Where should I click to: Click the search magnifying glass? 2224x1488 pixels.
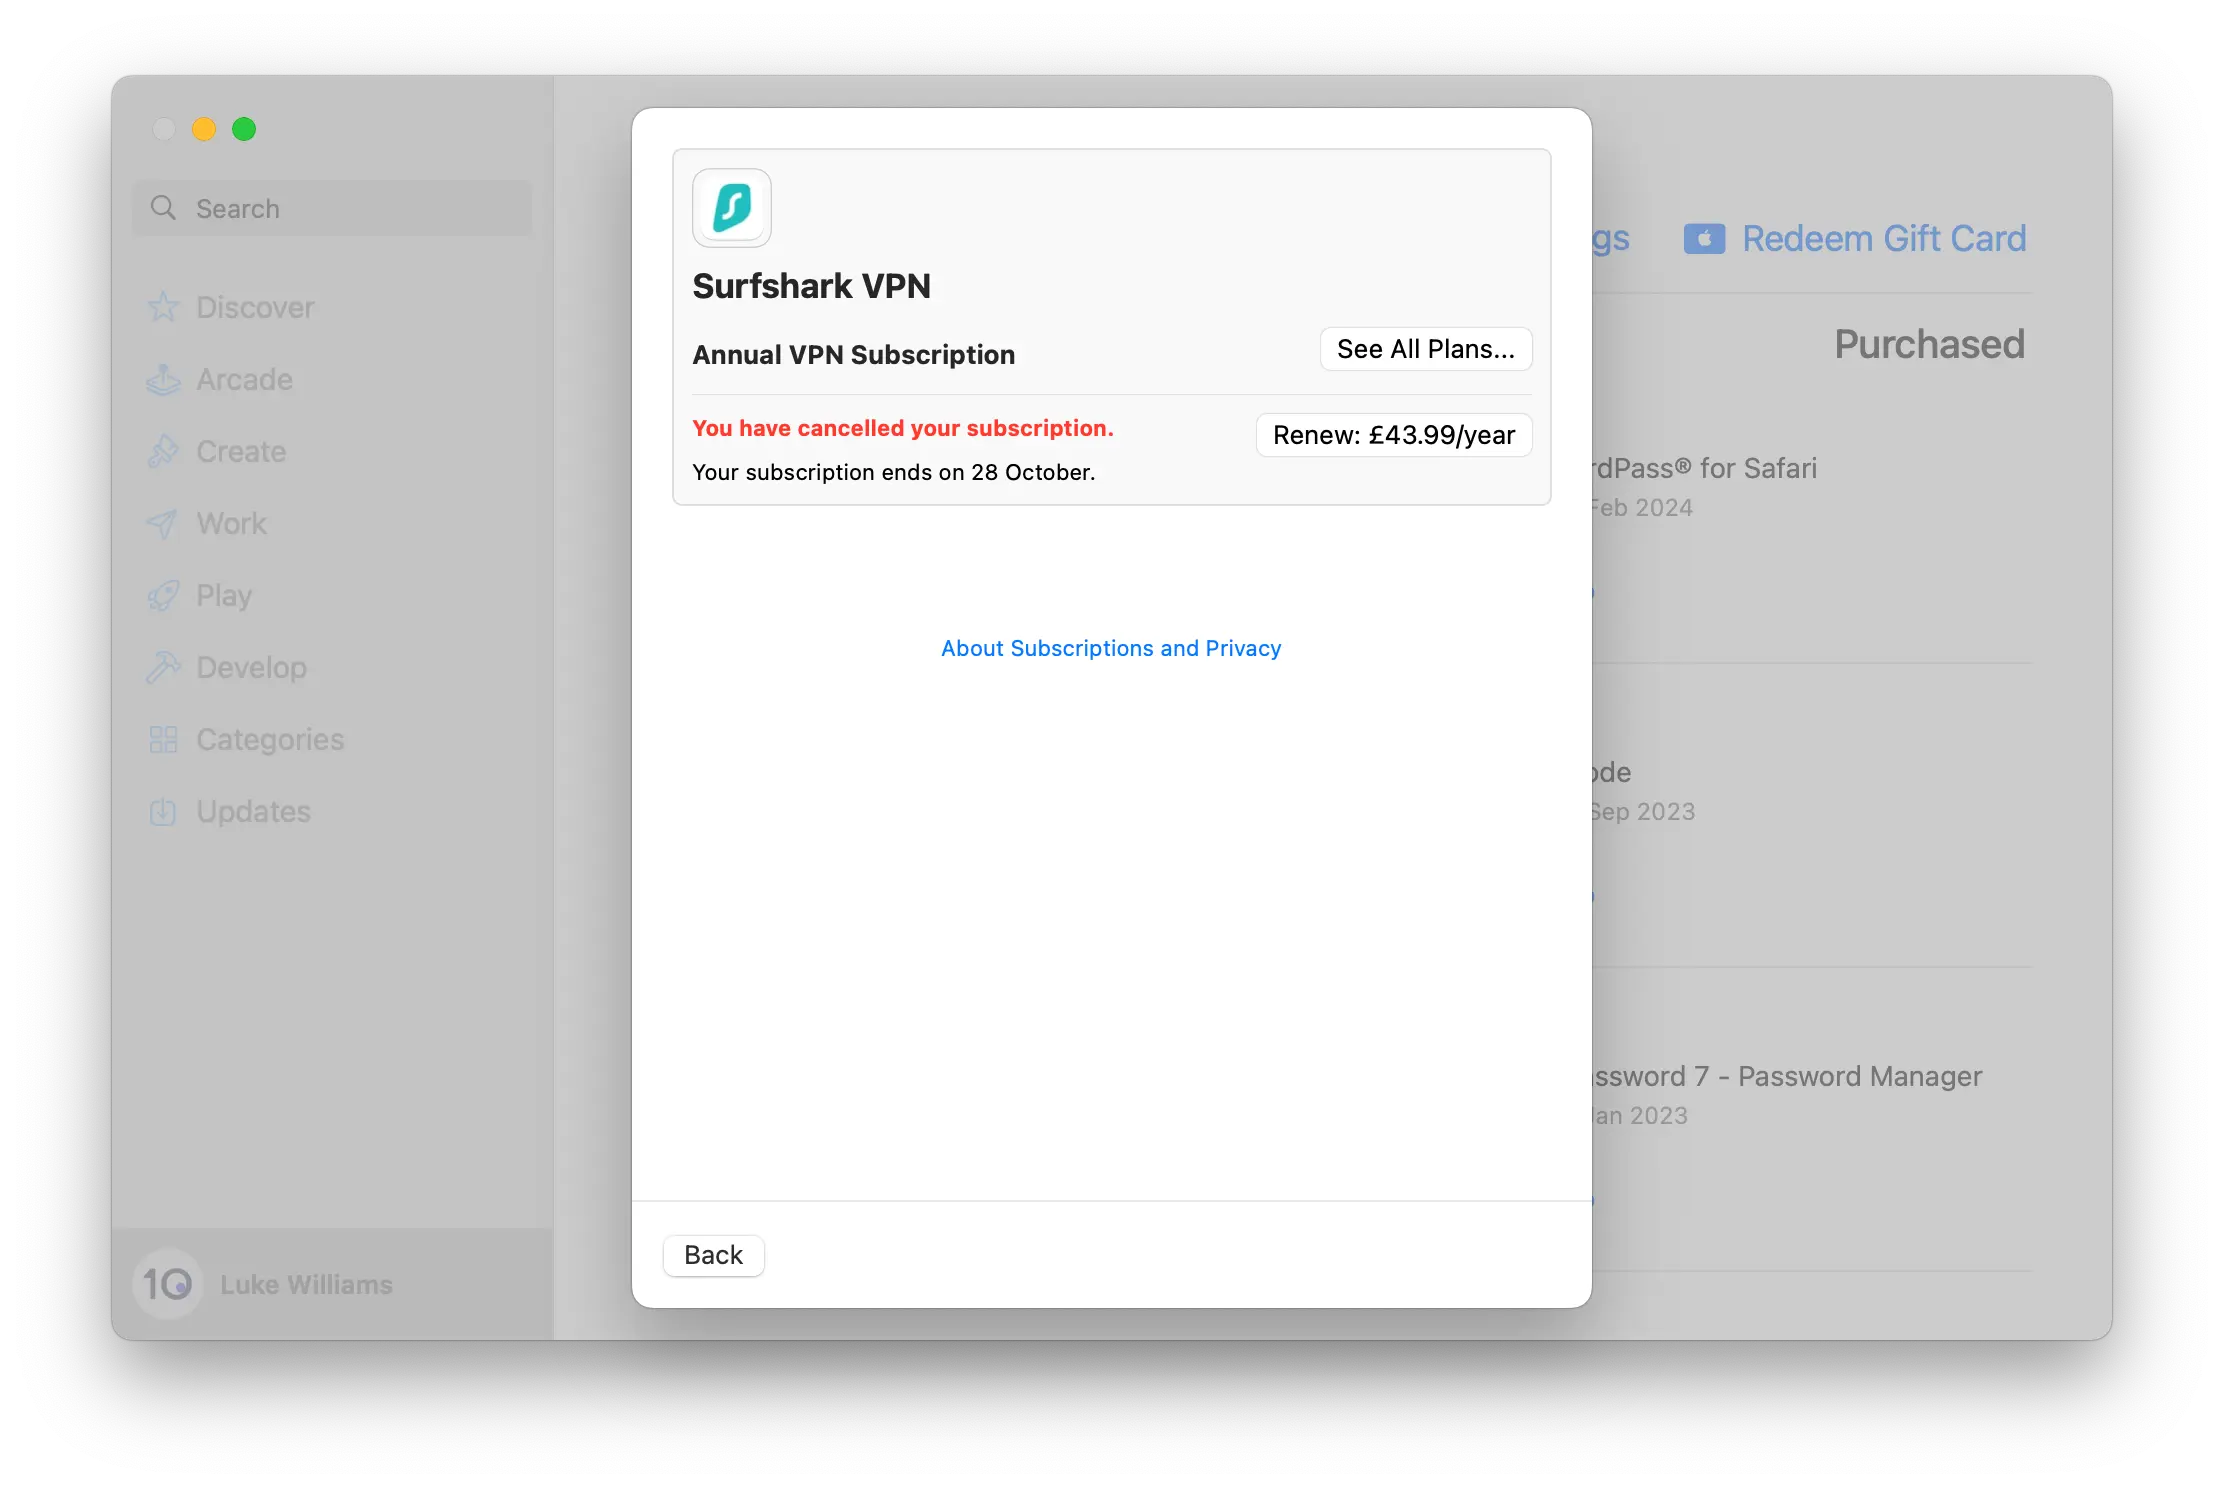pyautogui.click(x=163, y=207)
